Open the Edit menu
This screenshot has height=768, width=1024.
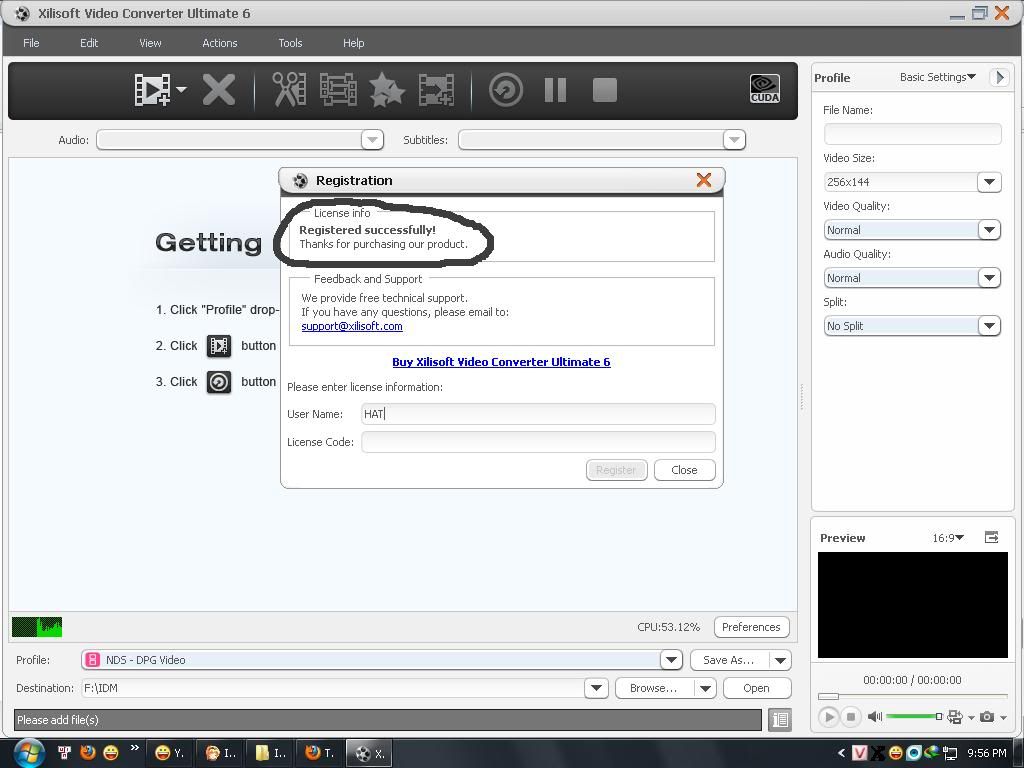[x=89, y=43]
